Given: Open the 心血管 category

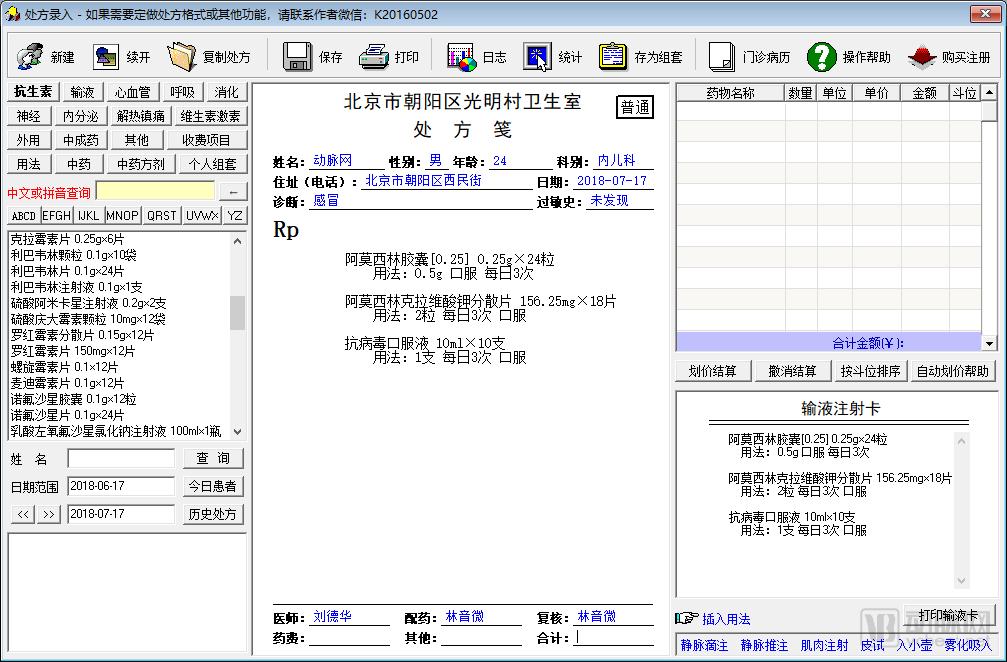Looking at the screenshot, I should 132,92.
